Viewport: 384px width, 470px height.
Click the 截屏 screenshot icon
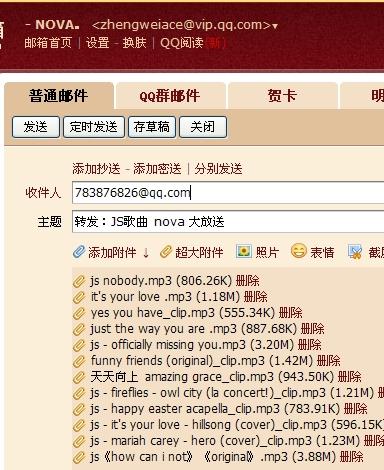point(355,252)
